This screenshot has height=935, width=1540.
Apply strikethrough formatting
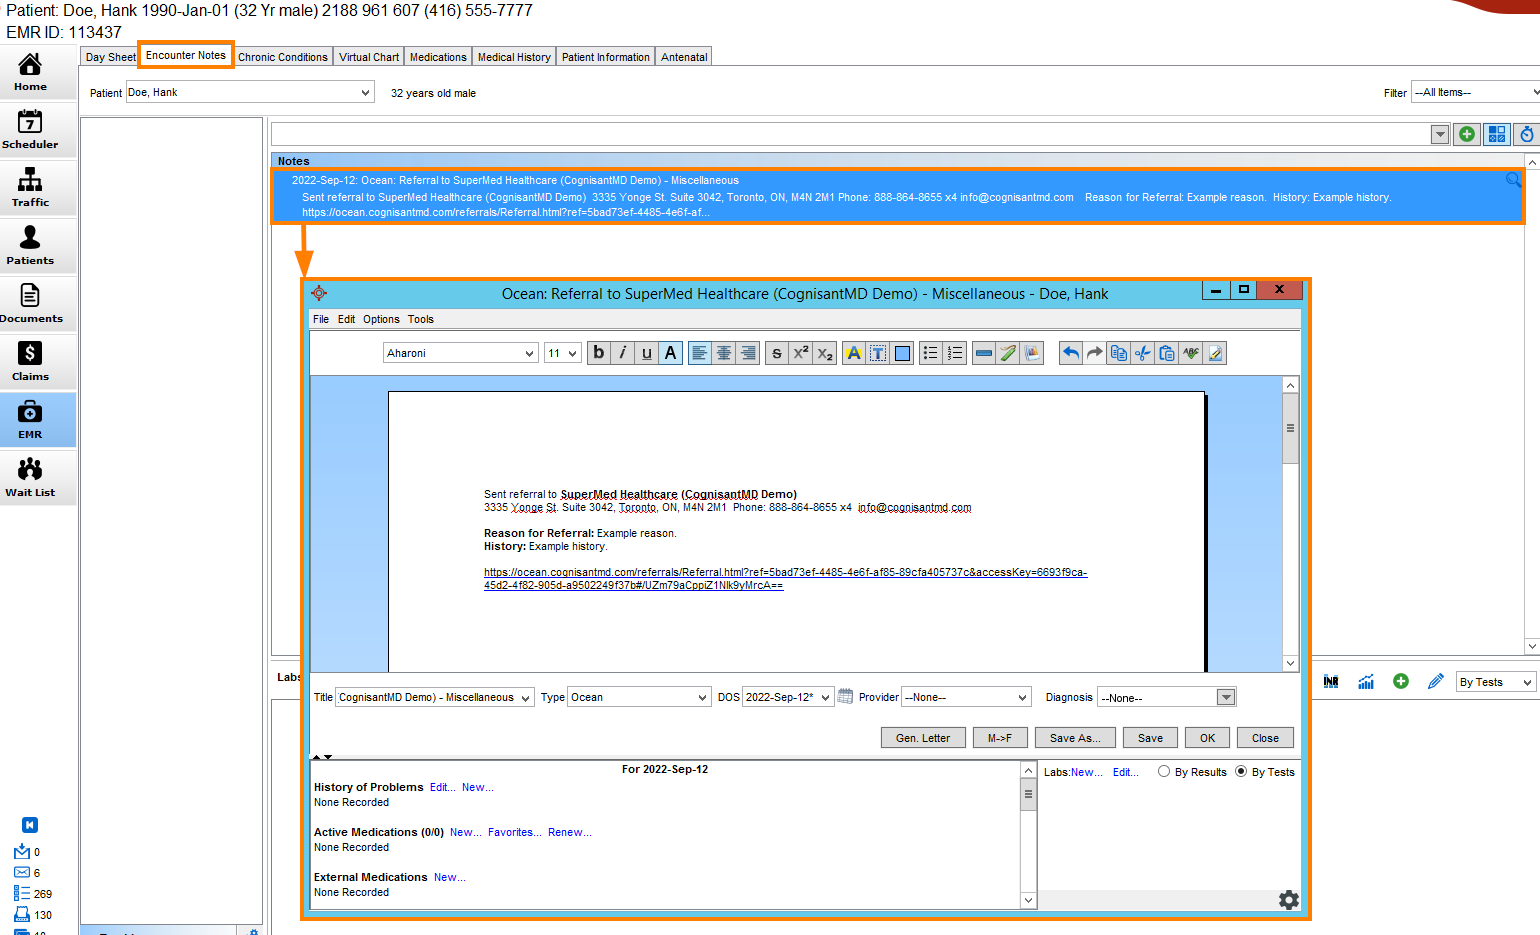(x=777, y=353)
